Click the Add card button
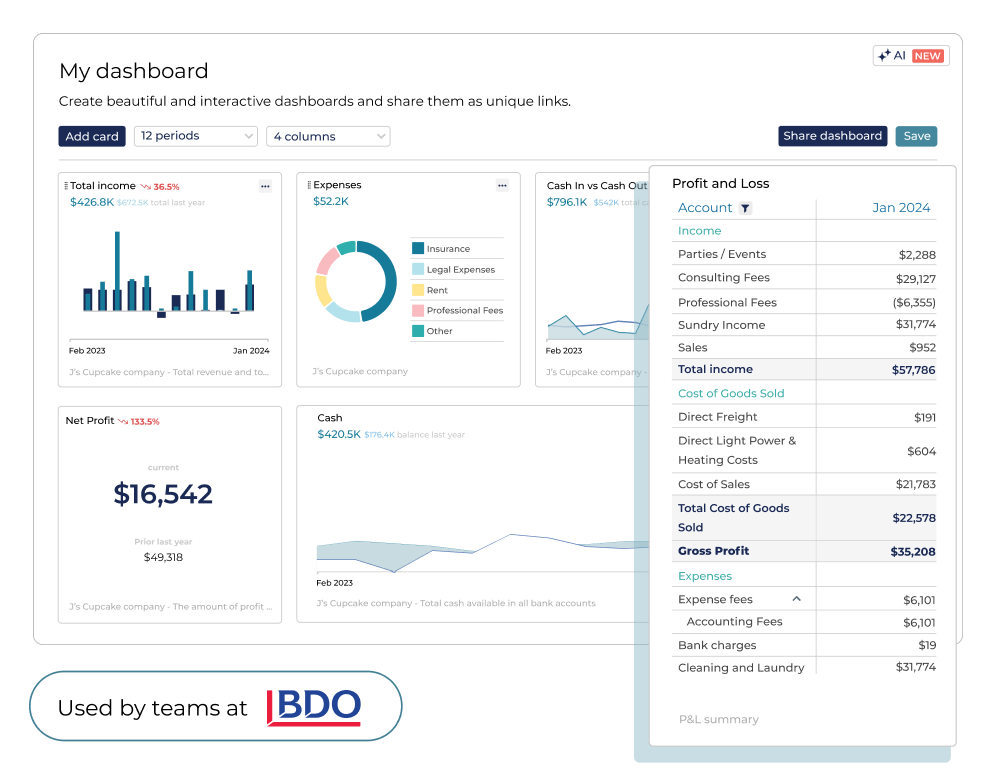 click(x=91, y=136)
